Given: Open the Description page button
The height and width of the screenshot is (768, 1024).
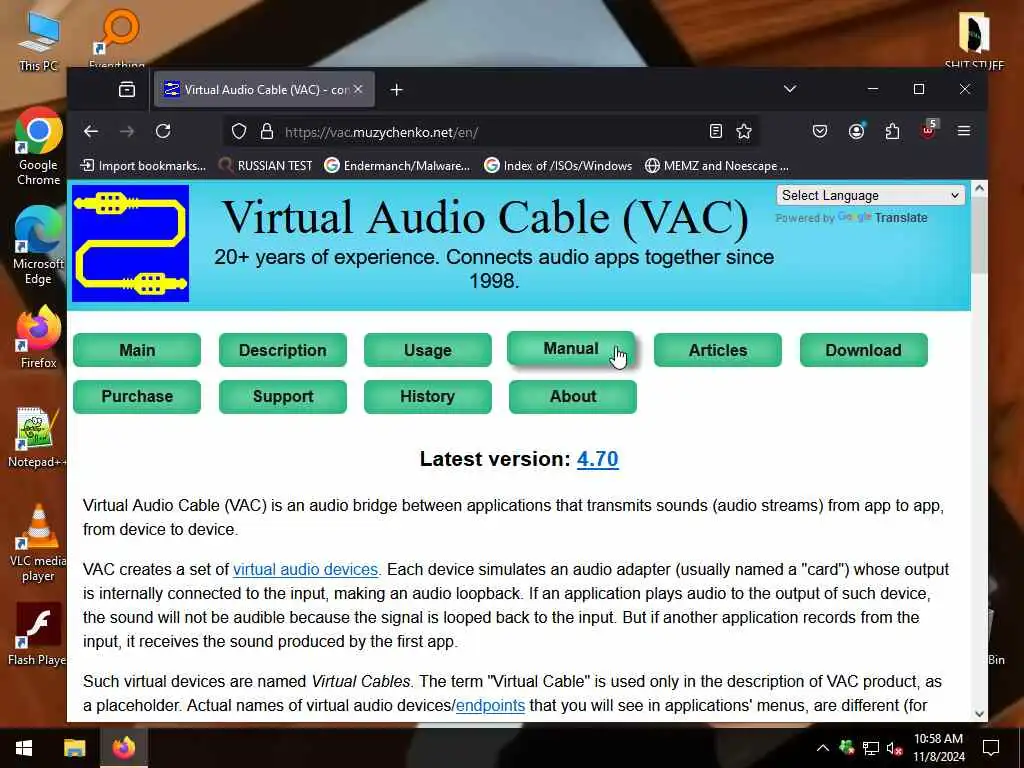Looking at the screenshot, I should (x=283, y=350).
